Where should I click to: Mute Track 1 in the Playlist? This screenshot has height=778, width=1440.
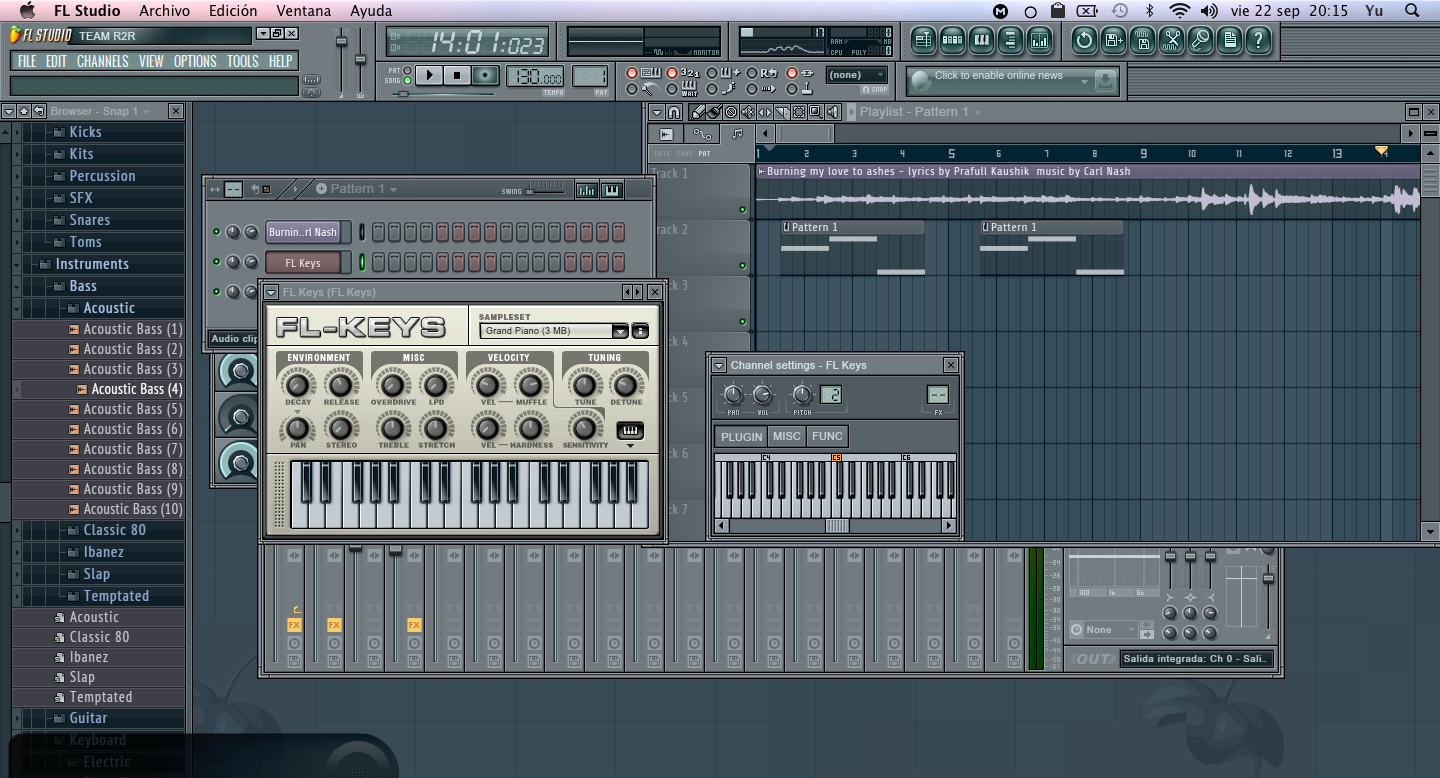[742, 210]
